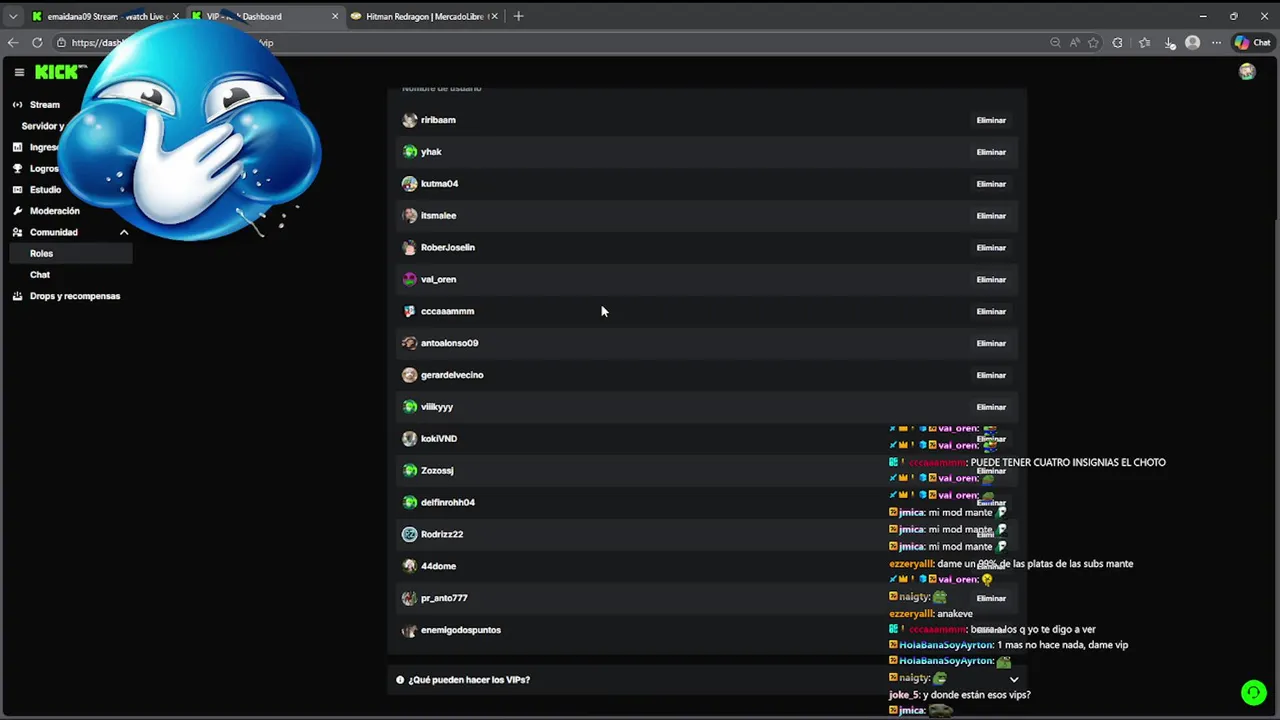This screenshot has width=1280, height=720.
Task: Close the Hitman Redragon tab
Action: coord(494,16)
